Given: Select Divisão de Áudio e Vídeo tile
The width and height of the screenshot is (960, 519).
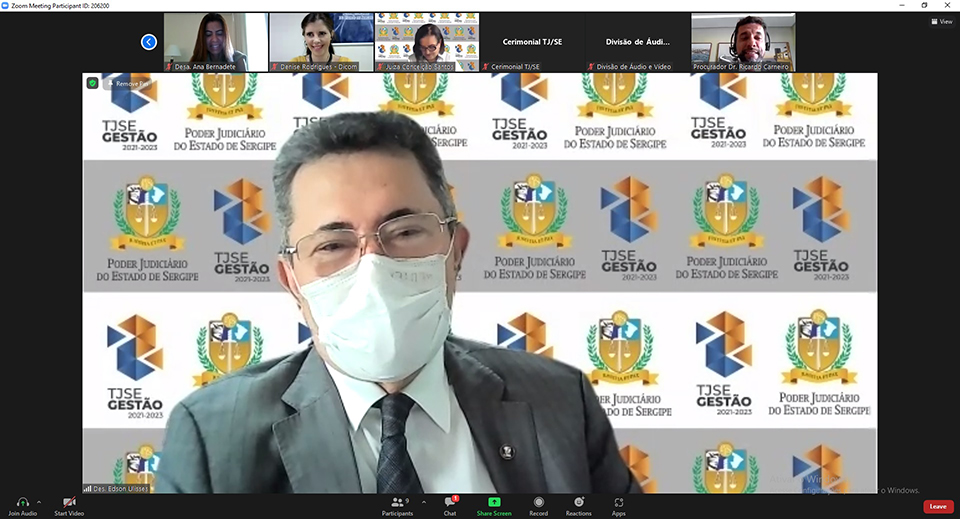Looking at the screenshot, I should pos(638,42).
